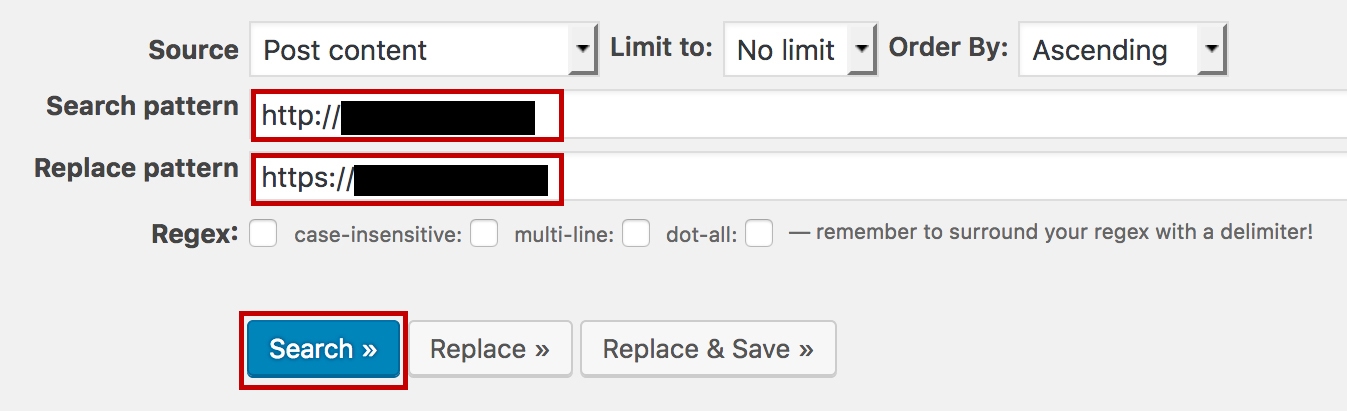Toggle the case-insensitive checkbox
This screenshot has height=411, width=1347.
(x=485, y=234)
